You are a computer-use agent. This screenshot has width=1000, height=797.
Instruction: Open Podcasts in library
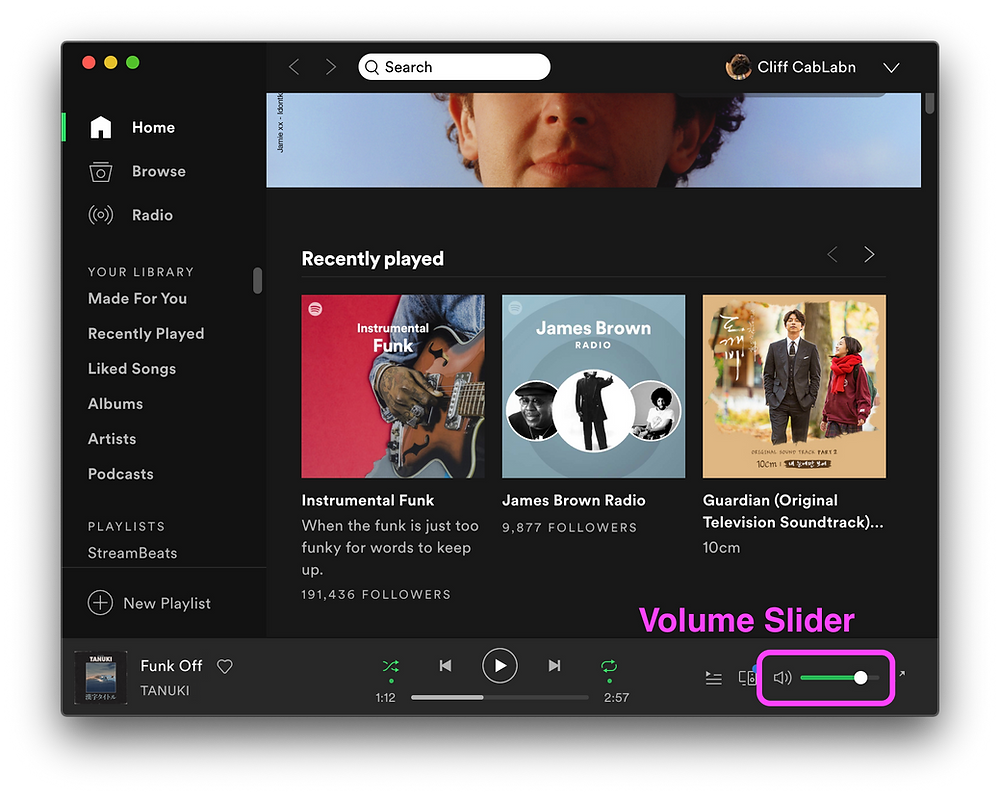[x=121, y=474]
